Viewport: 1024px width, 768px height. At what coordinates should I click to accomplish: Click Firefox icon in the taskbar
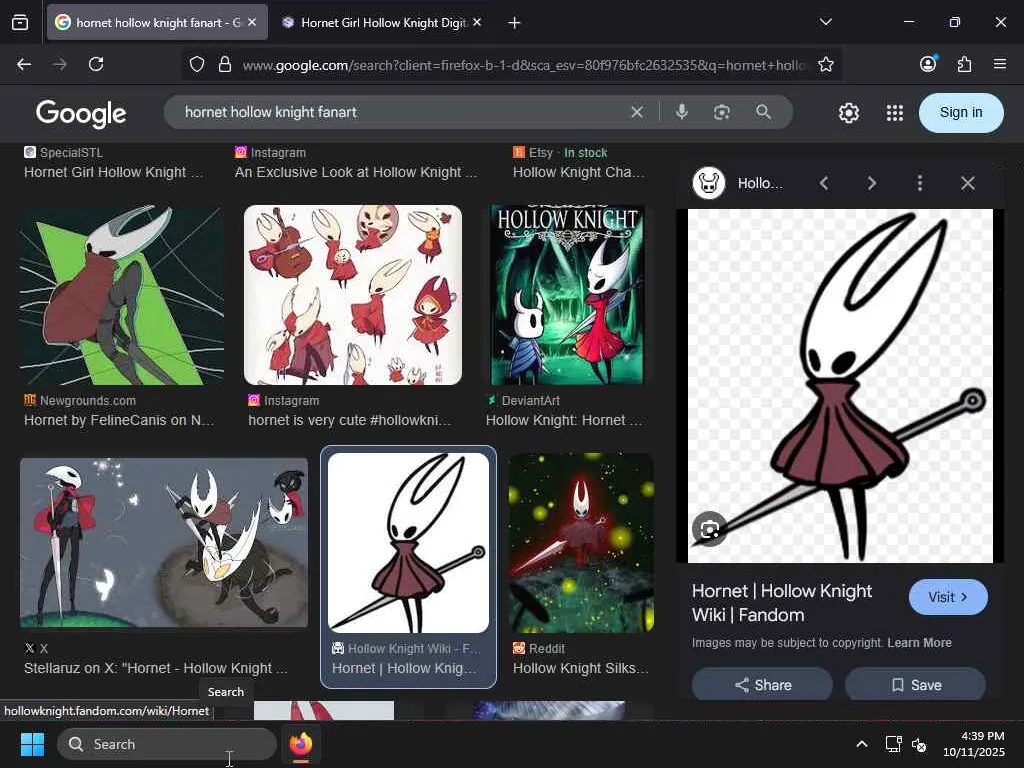pos(300,744)
